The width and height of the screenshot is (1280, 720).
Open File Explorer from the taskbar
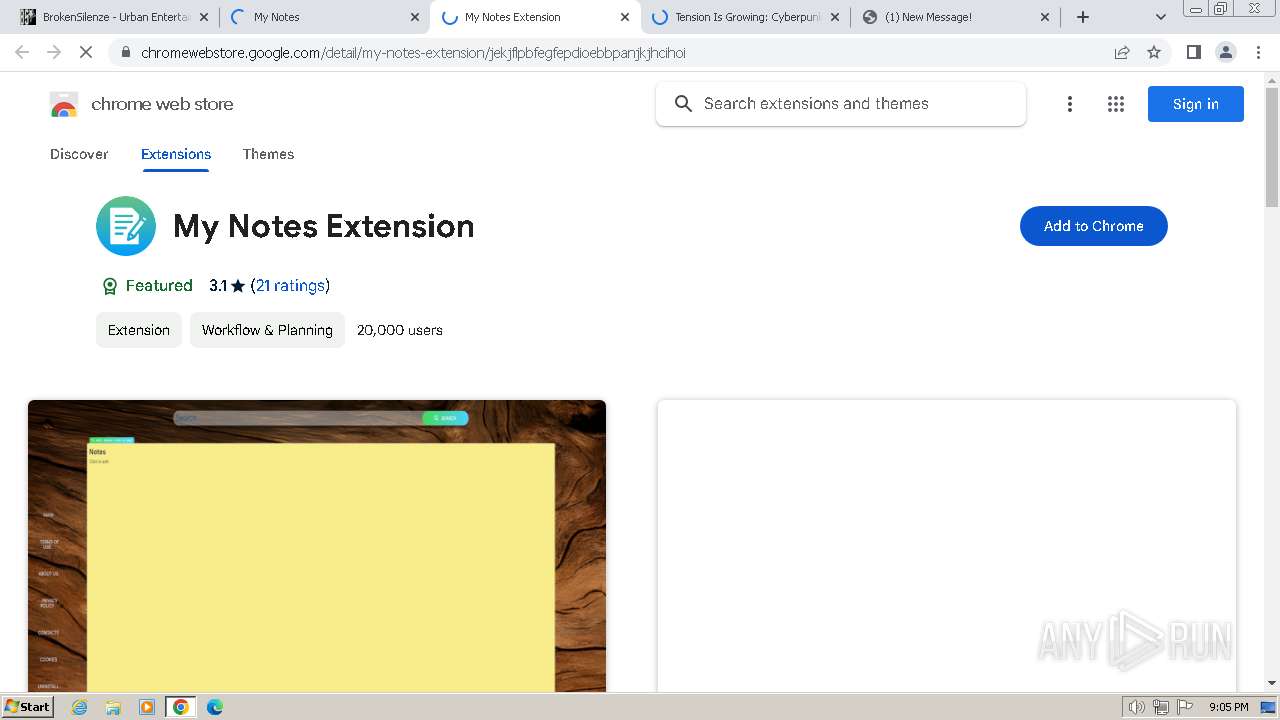[x=113, y=707]
